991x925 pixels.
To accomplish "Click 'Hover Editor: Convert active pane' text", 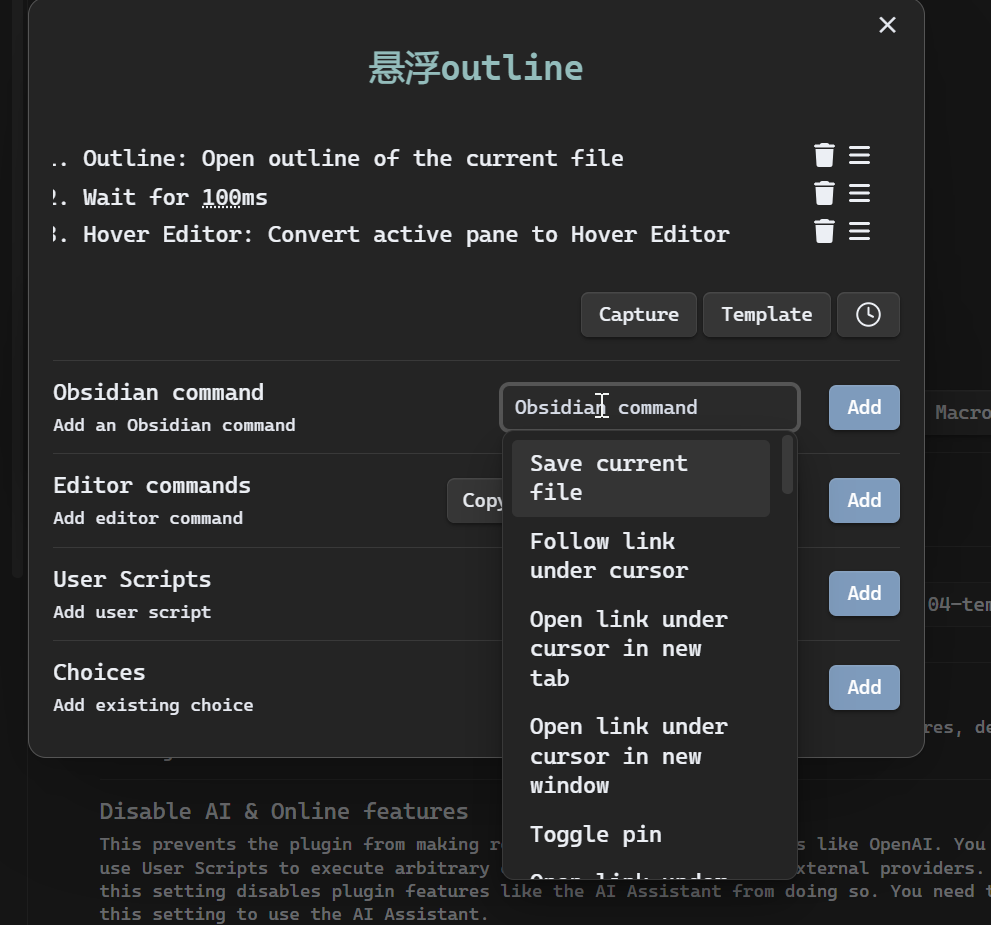I will point(406,234).
